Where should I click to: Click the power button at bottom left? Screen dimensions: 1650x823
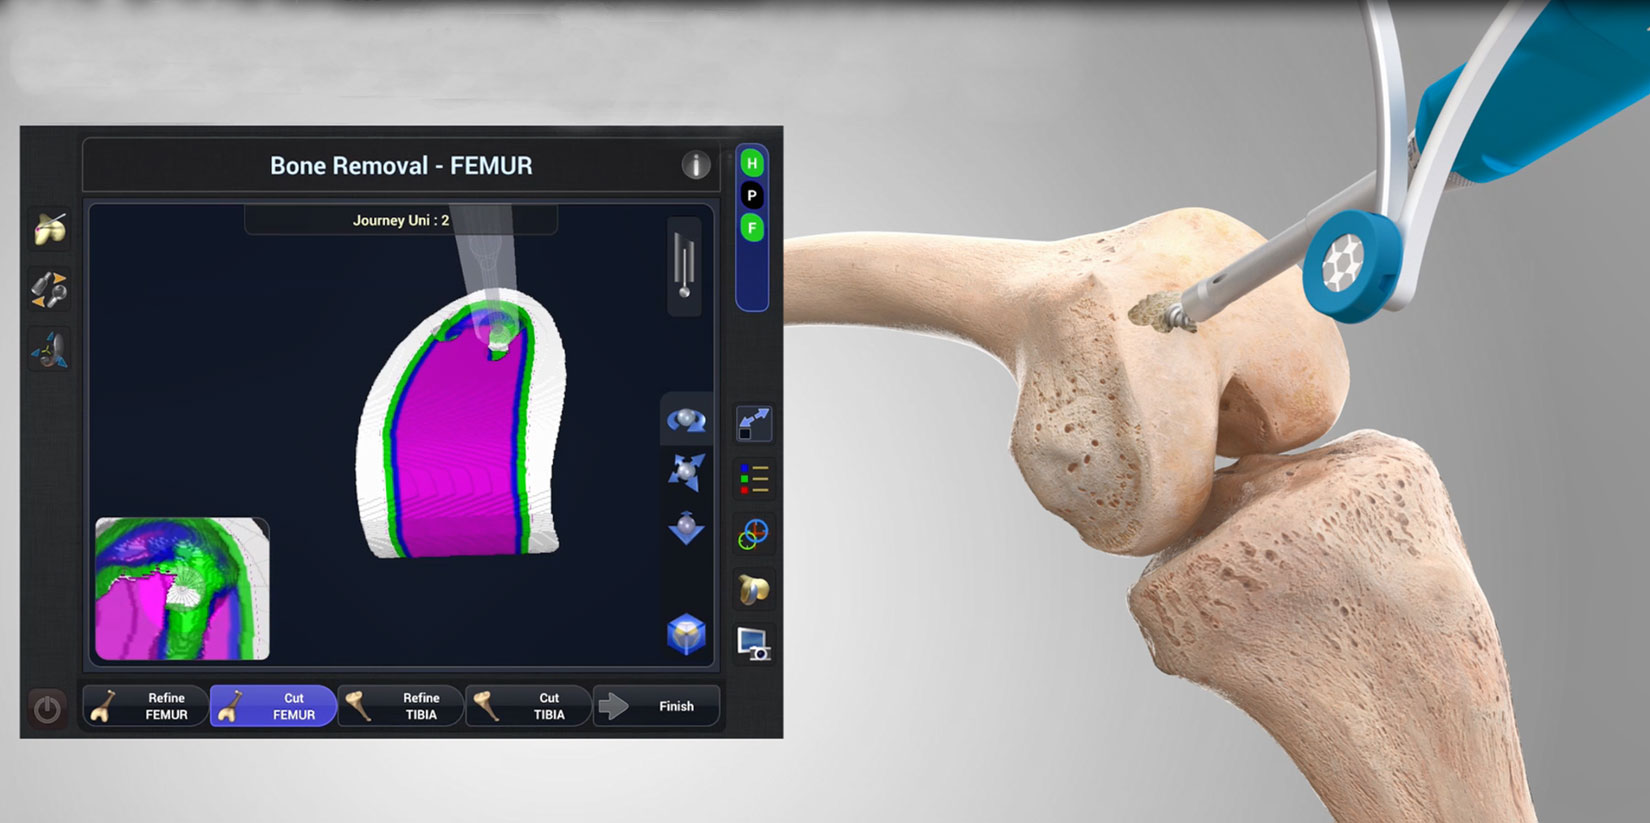point(47,709)
